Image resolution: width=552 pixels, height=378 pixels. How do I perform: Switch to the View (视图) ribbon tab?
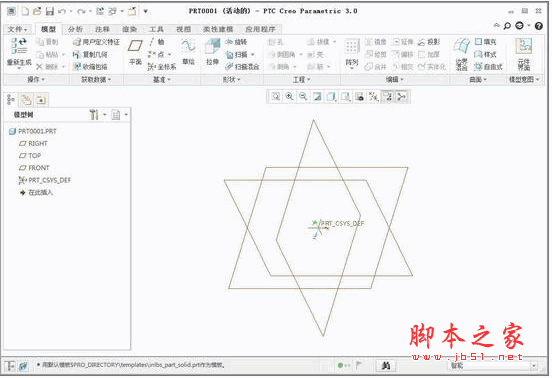pyautogui.click(x=183, y=29)
